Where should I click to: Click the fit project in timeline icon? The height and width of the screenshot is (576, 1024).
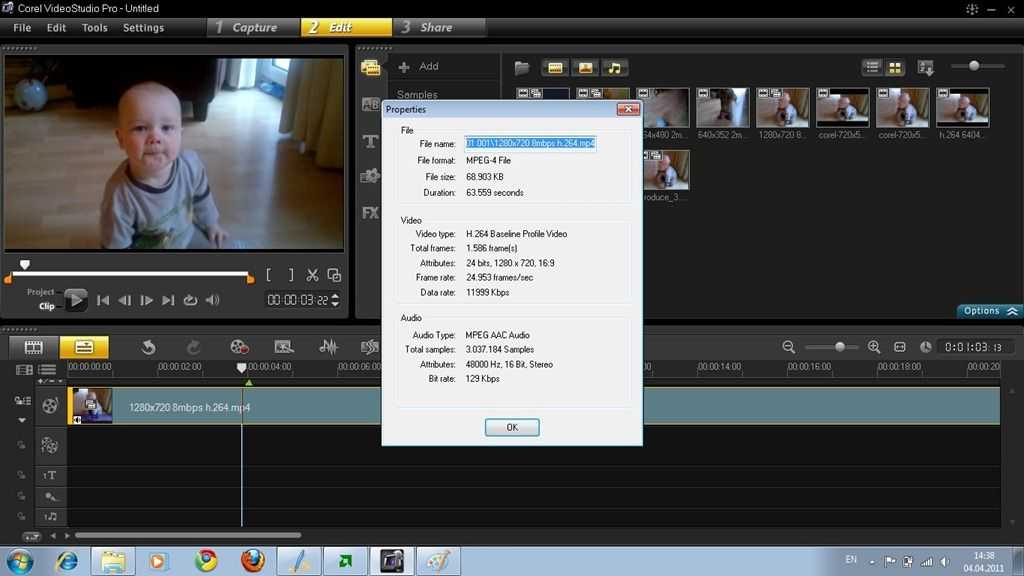coord(899,347)
